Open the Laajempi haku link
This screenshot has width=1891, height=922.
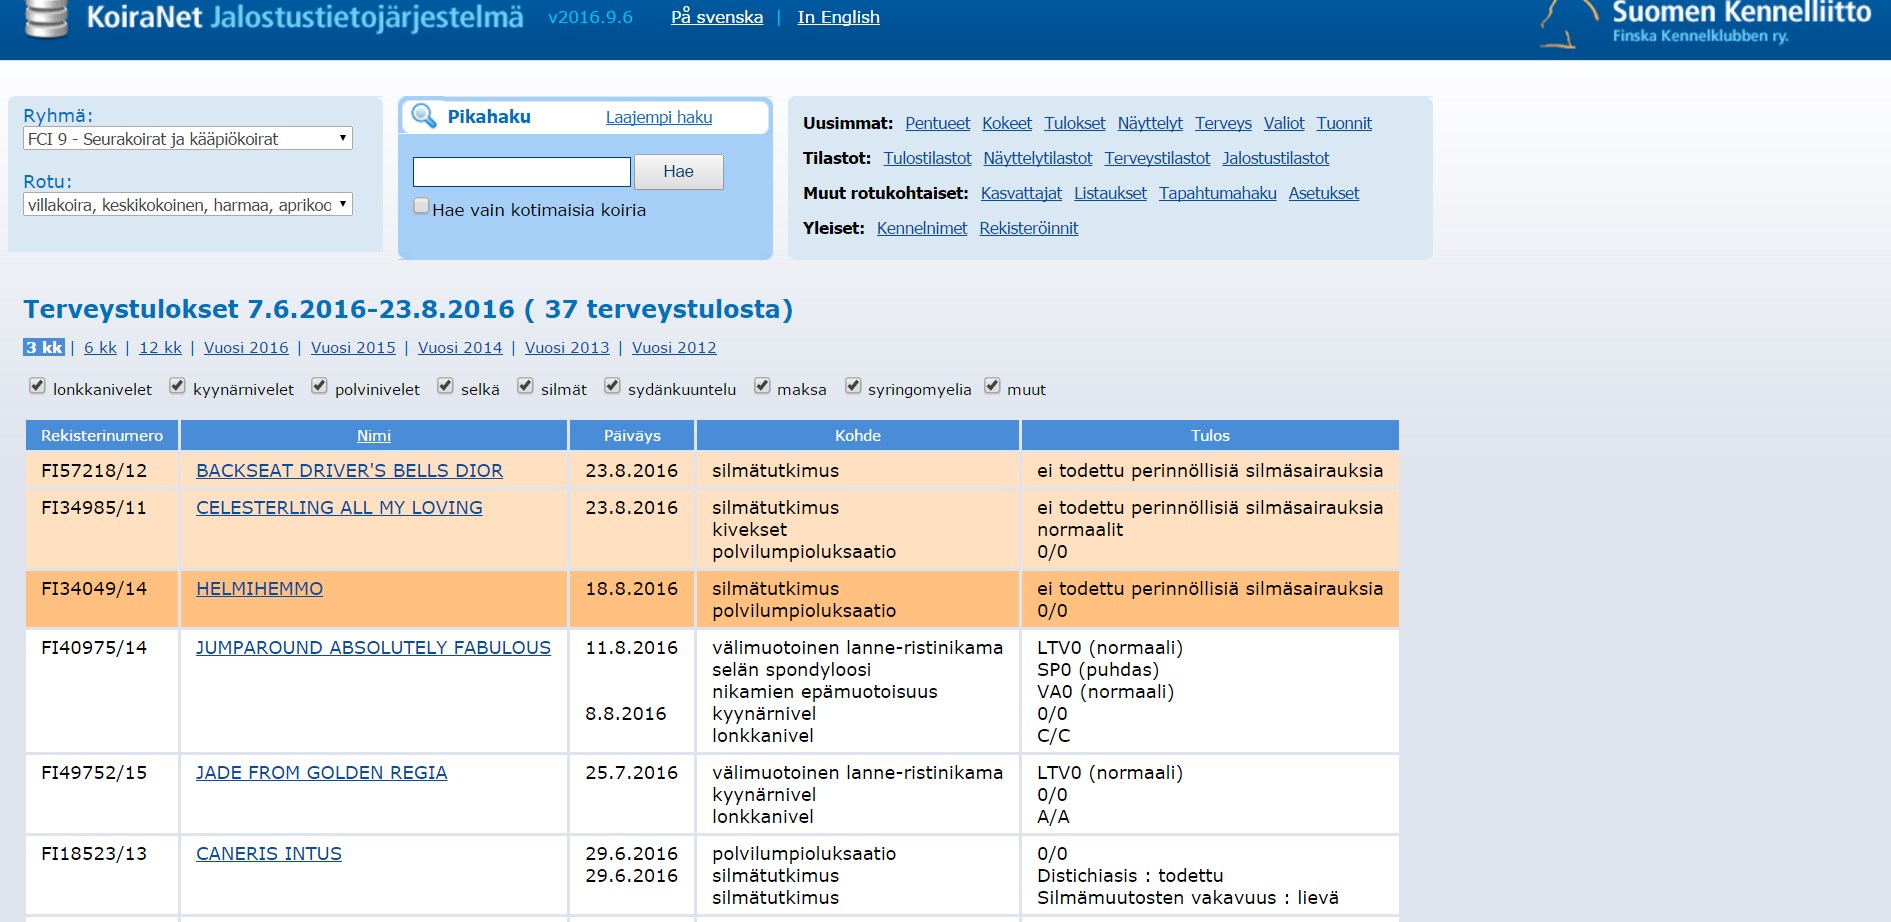point(658,117)
